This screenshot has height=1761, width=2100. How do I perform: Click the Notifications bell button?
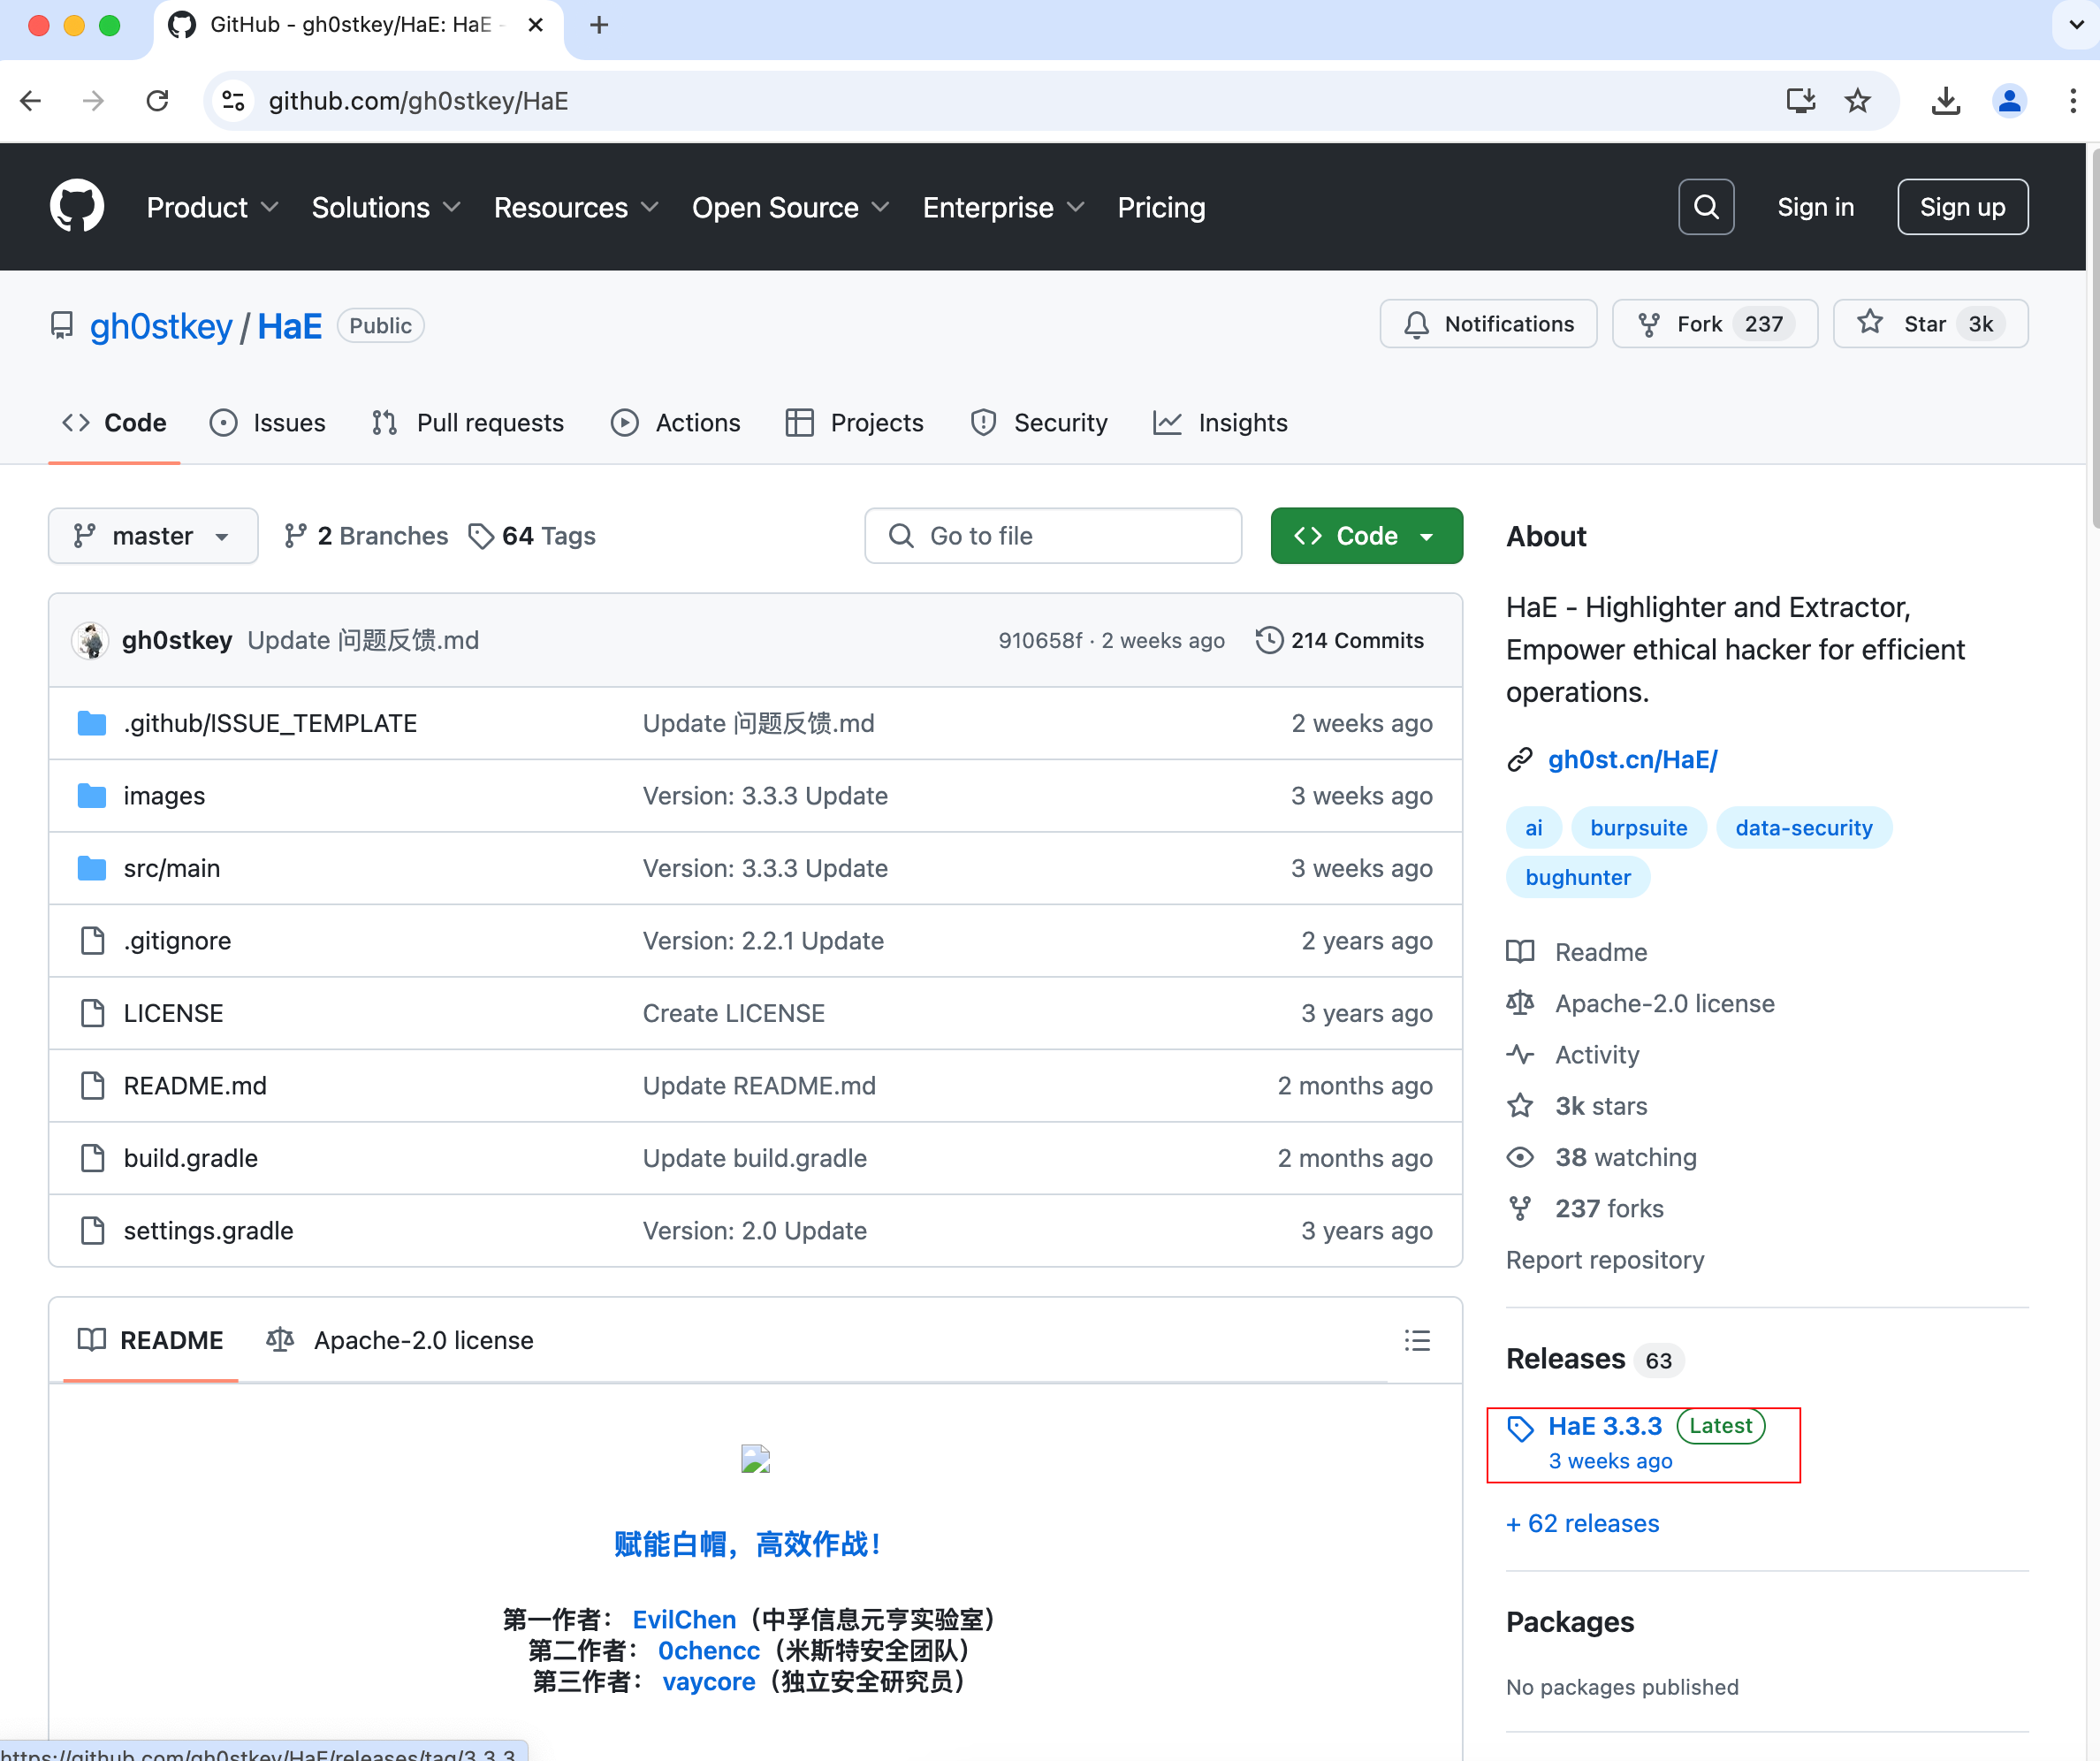[1488, 324]
